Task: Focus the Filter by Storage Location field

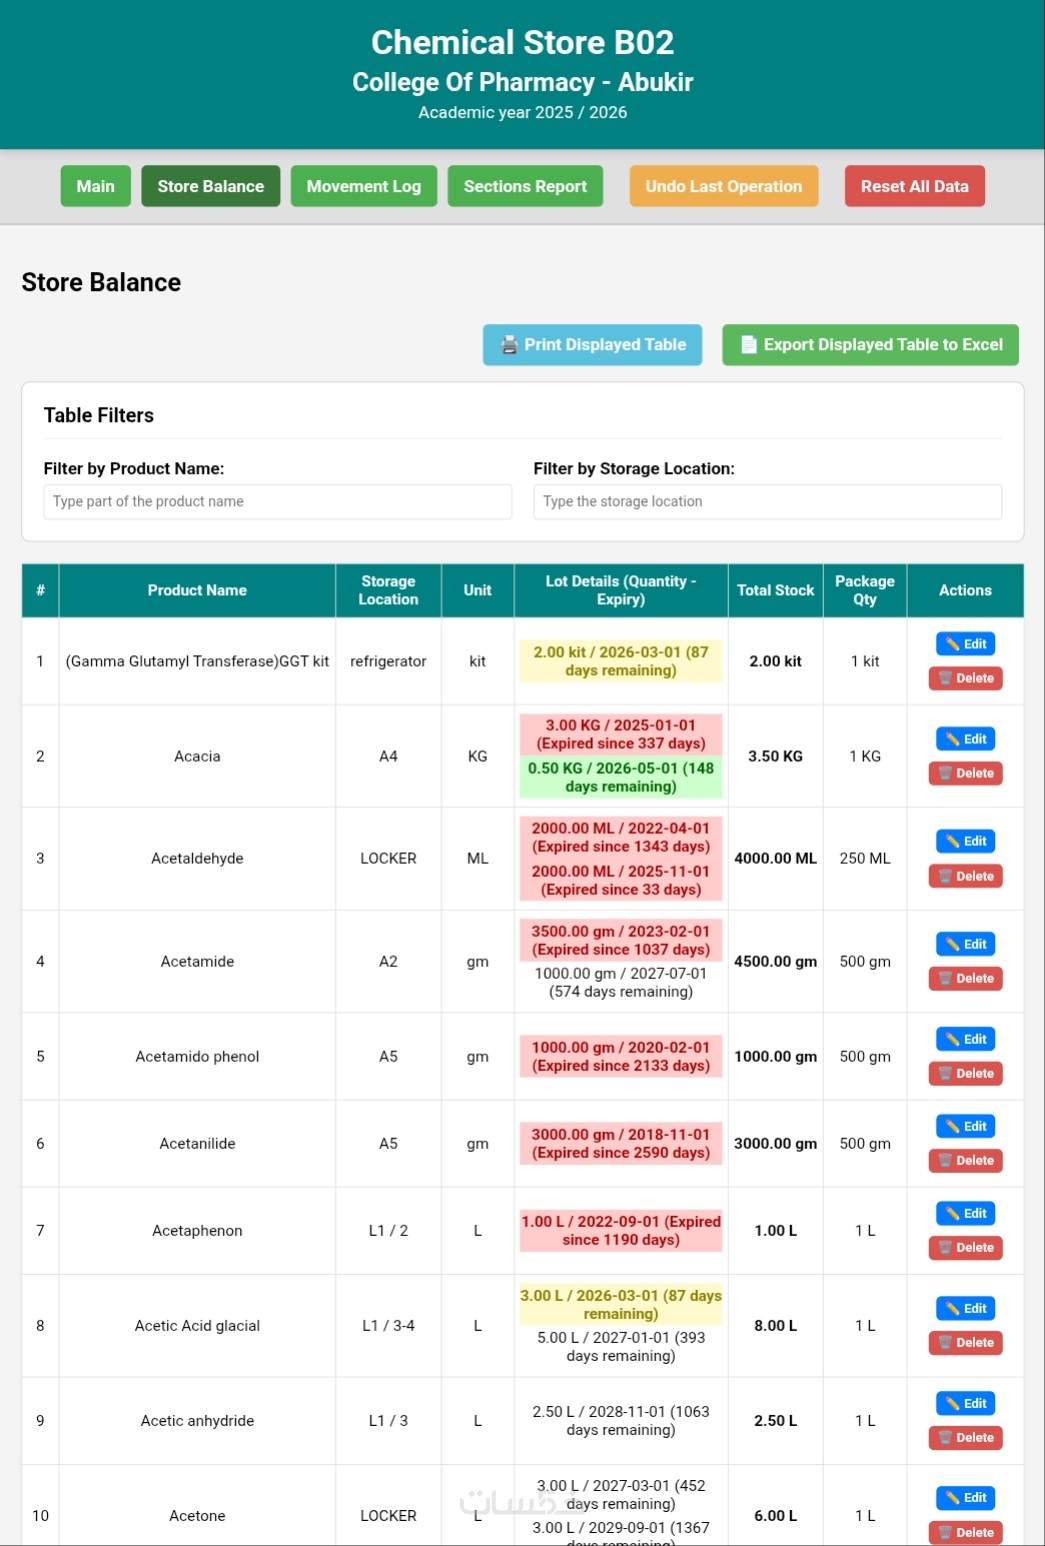Action: click(x=767, y=502)
